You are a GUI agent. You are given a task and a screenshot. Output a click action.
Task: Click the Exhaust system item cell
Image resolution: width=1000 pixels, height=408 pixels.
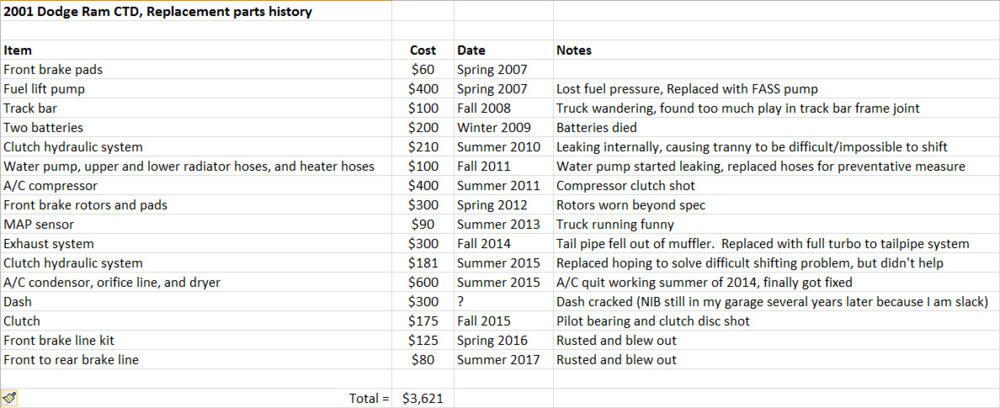pos(50,244)
